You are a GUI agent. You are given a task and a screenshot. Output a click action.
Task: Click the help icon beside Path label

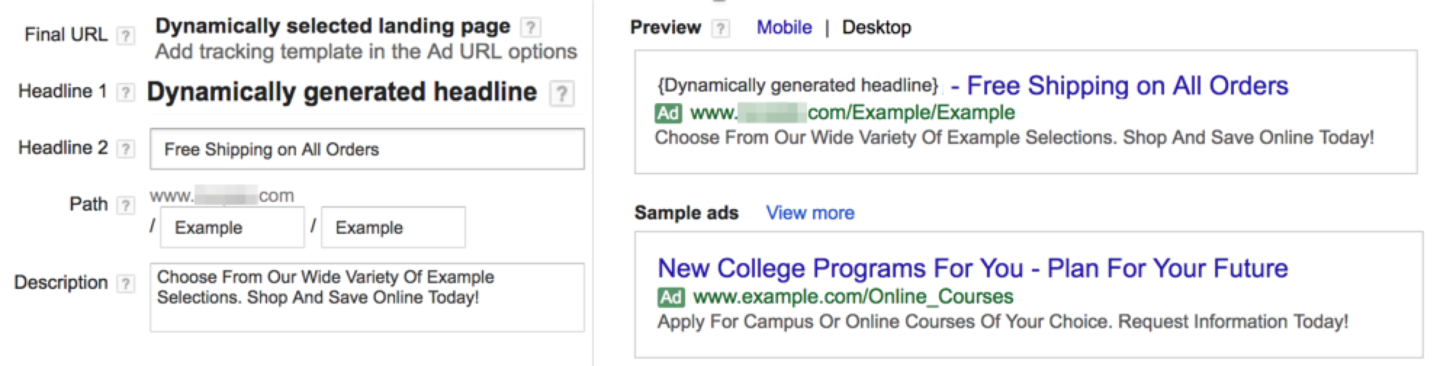click(x=125, y=205)
